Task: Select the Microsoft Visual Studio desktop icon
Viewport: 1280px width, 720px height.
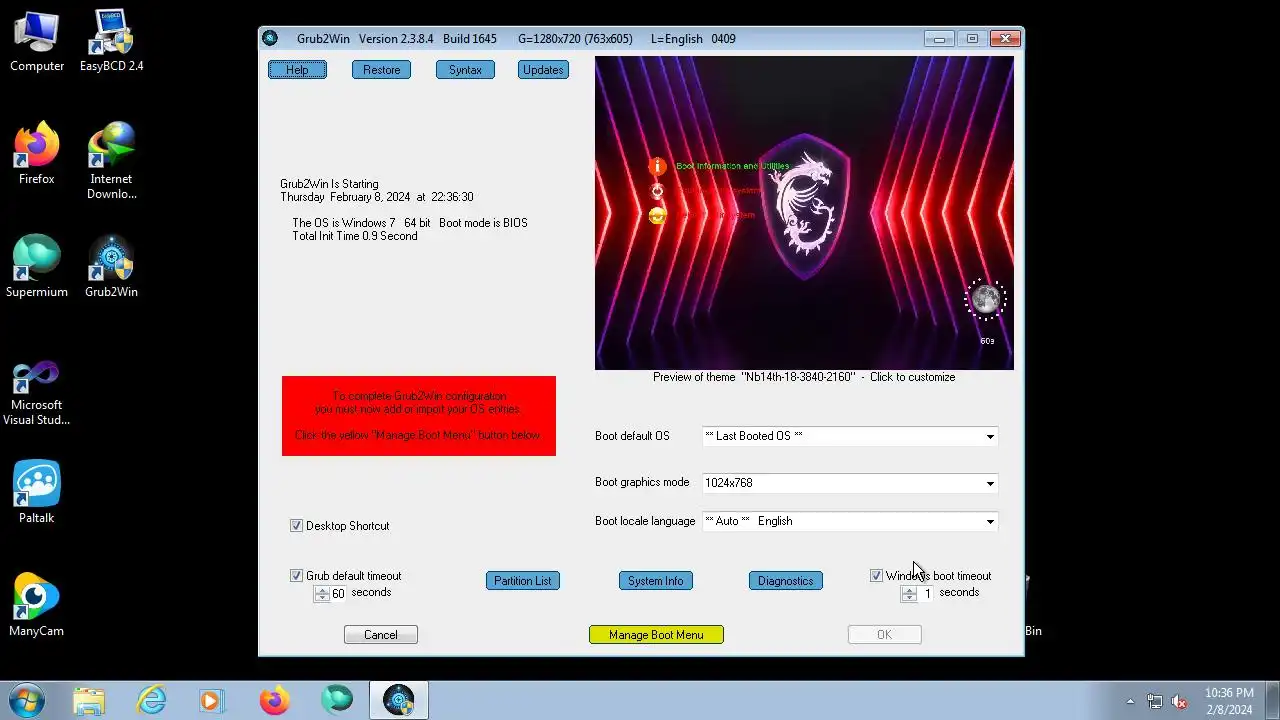Action: coord(36,393)
